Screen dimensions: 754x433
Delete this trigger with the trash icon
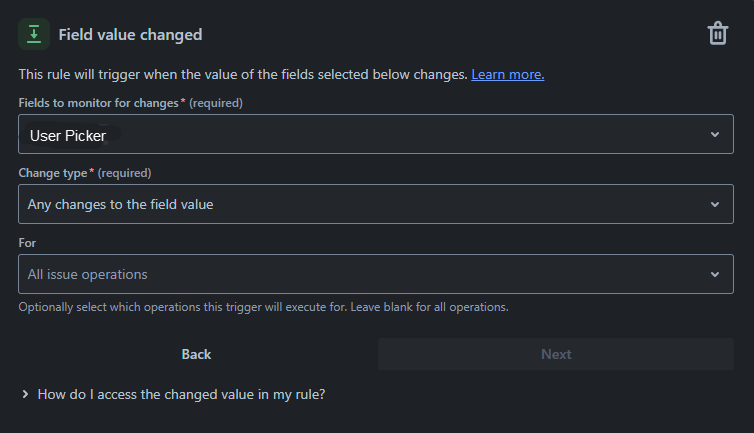pyautogui.click(x=717, y=34)
